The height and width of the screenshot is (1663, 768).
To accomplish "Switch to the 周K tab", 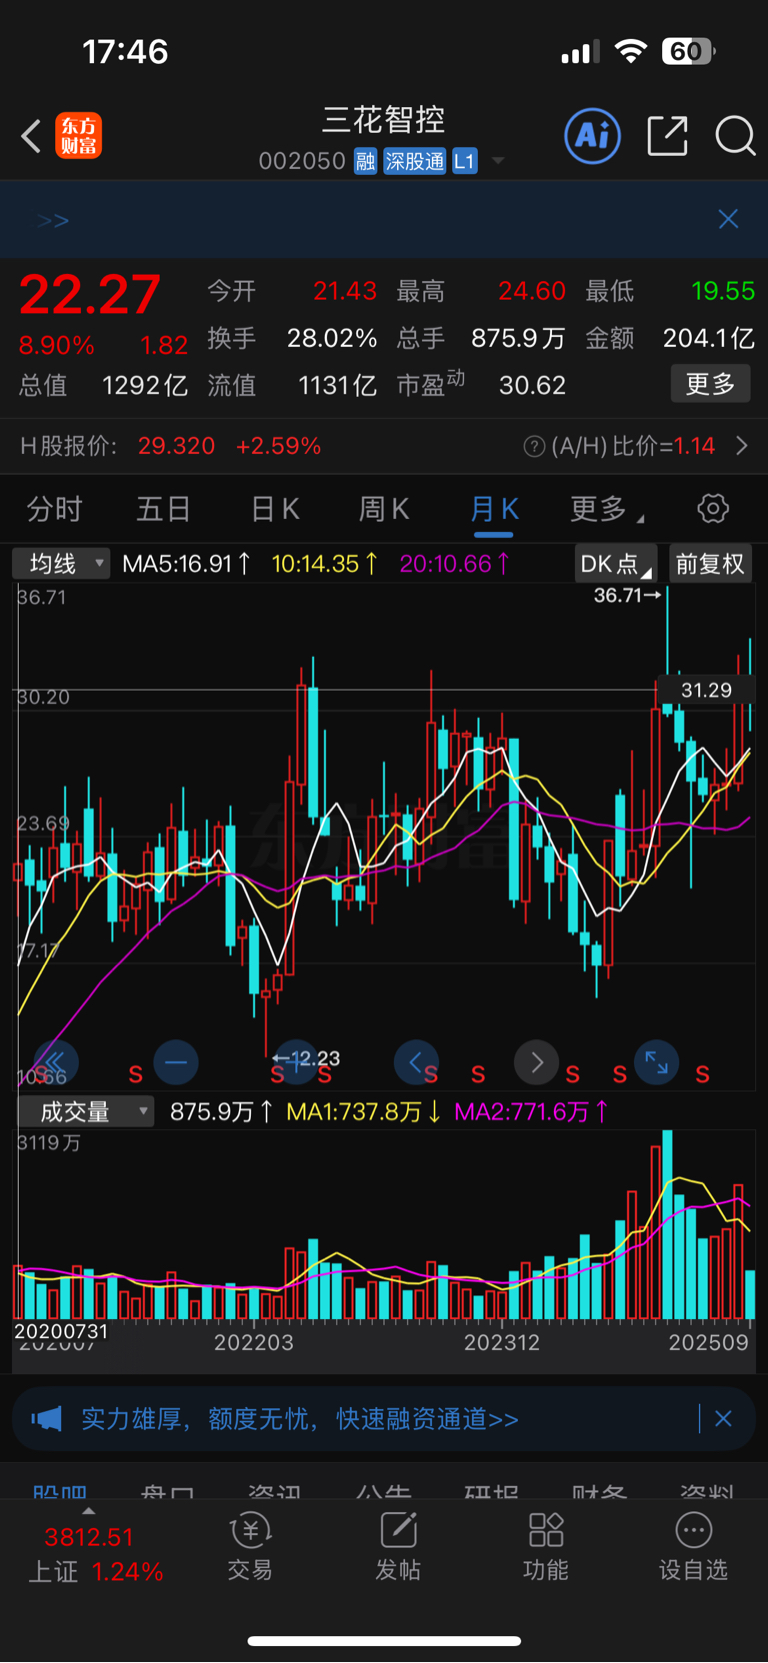I will click(384, 509).
